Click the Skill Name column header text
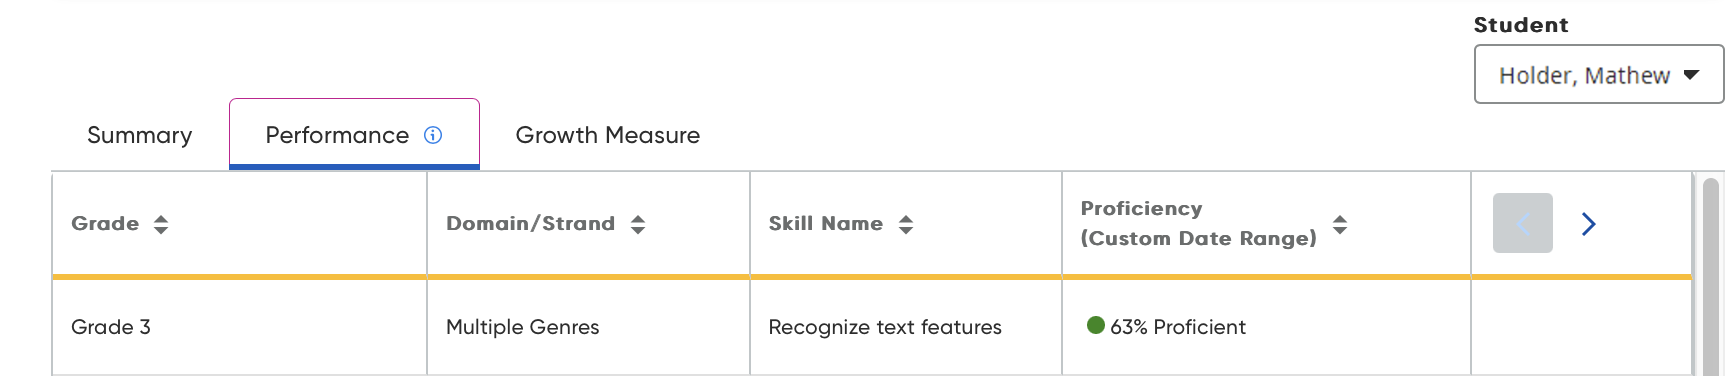 click(x=825, y=224)
